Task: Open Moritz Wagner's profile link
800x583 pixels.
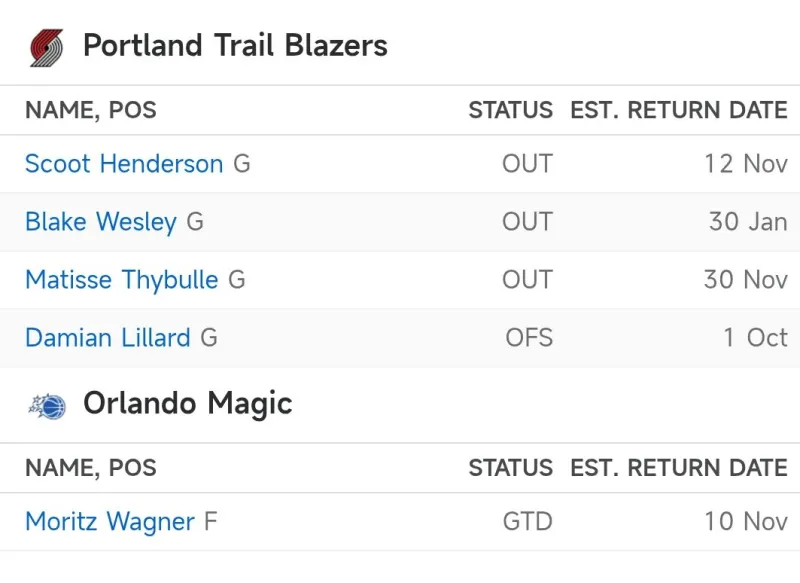Action: pyautogui.click(x=110, y=522)
